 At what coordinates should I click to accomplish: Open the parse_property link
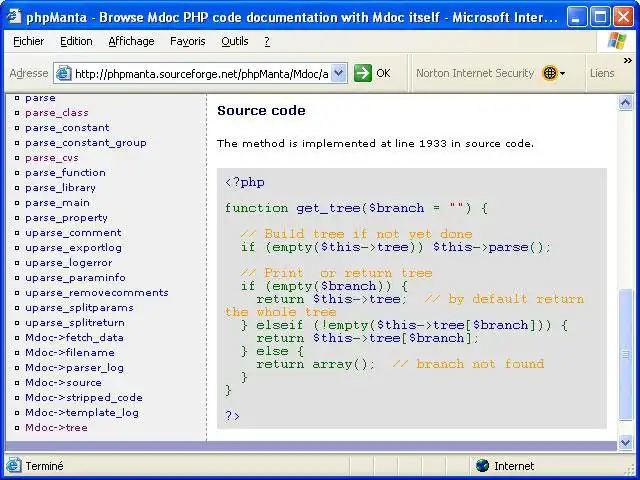tap(67, 218)
